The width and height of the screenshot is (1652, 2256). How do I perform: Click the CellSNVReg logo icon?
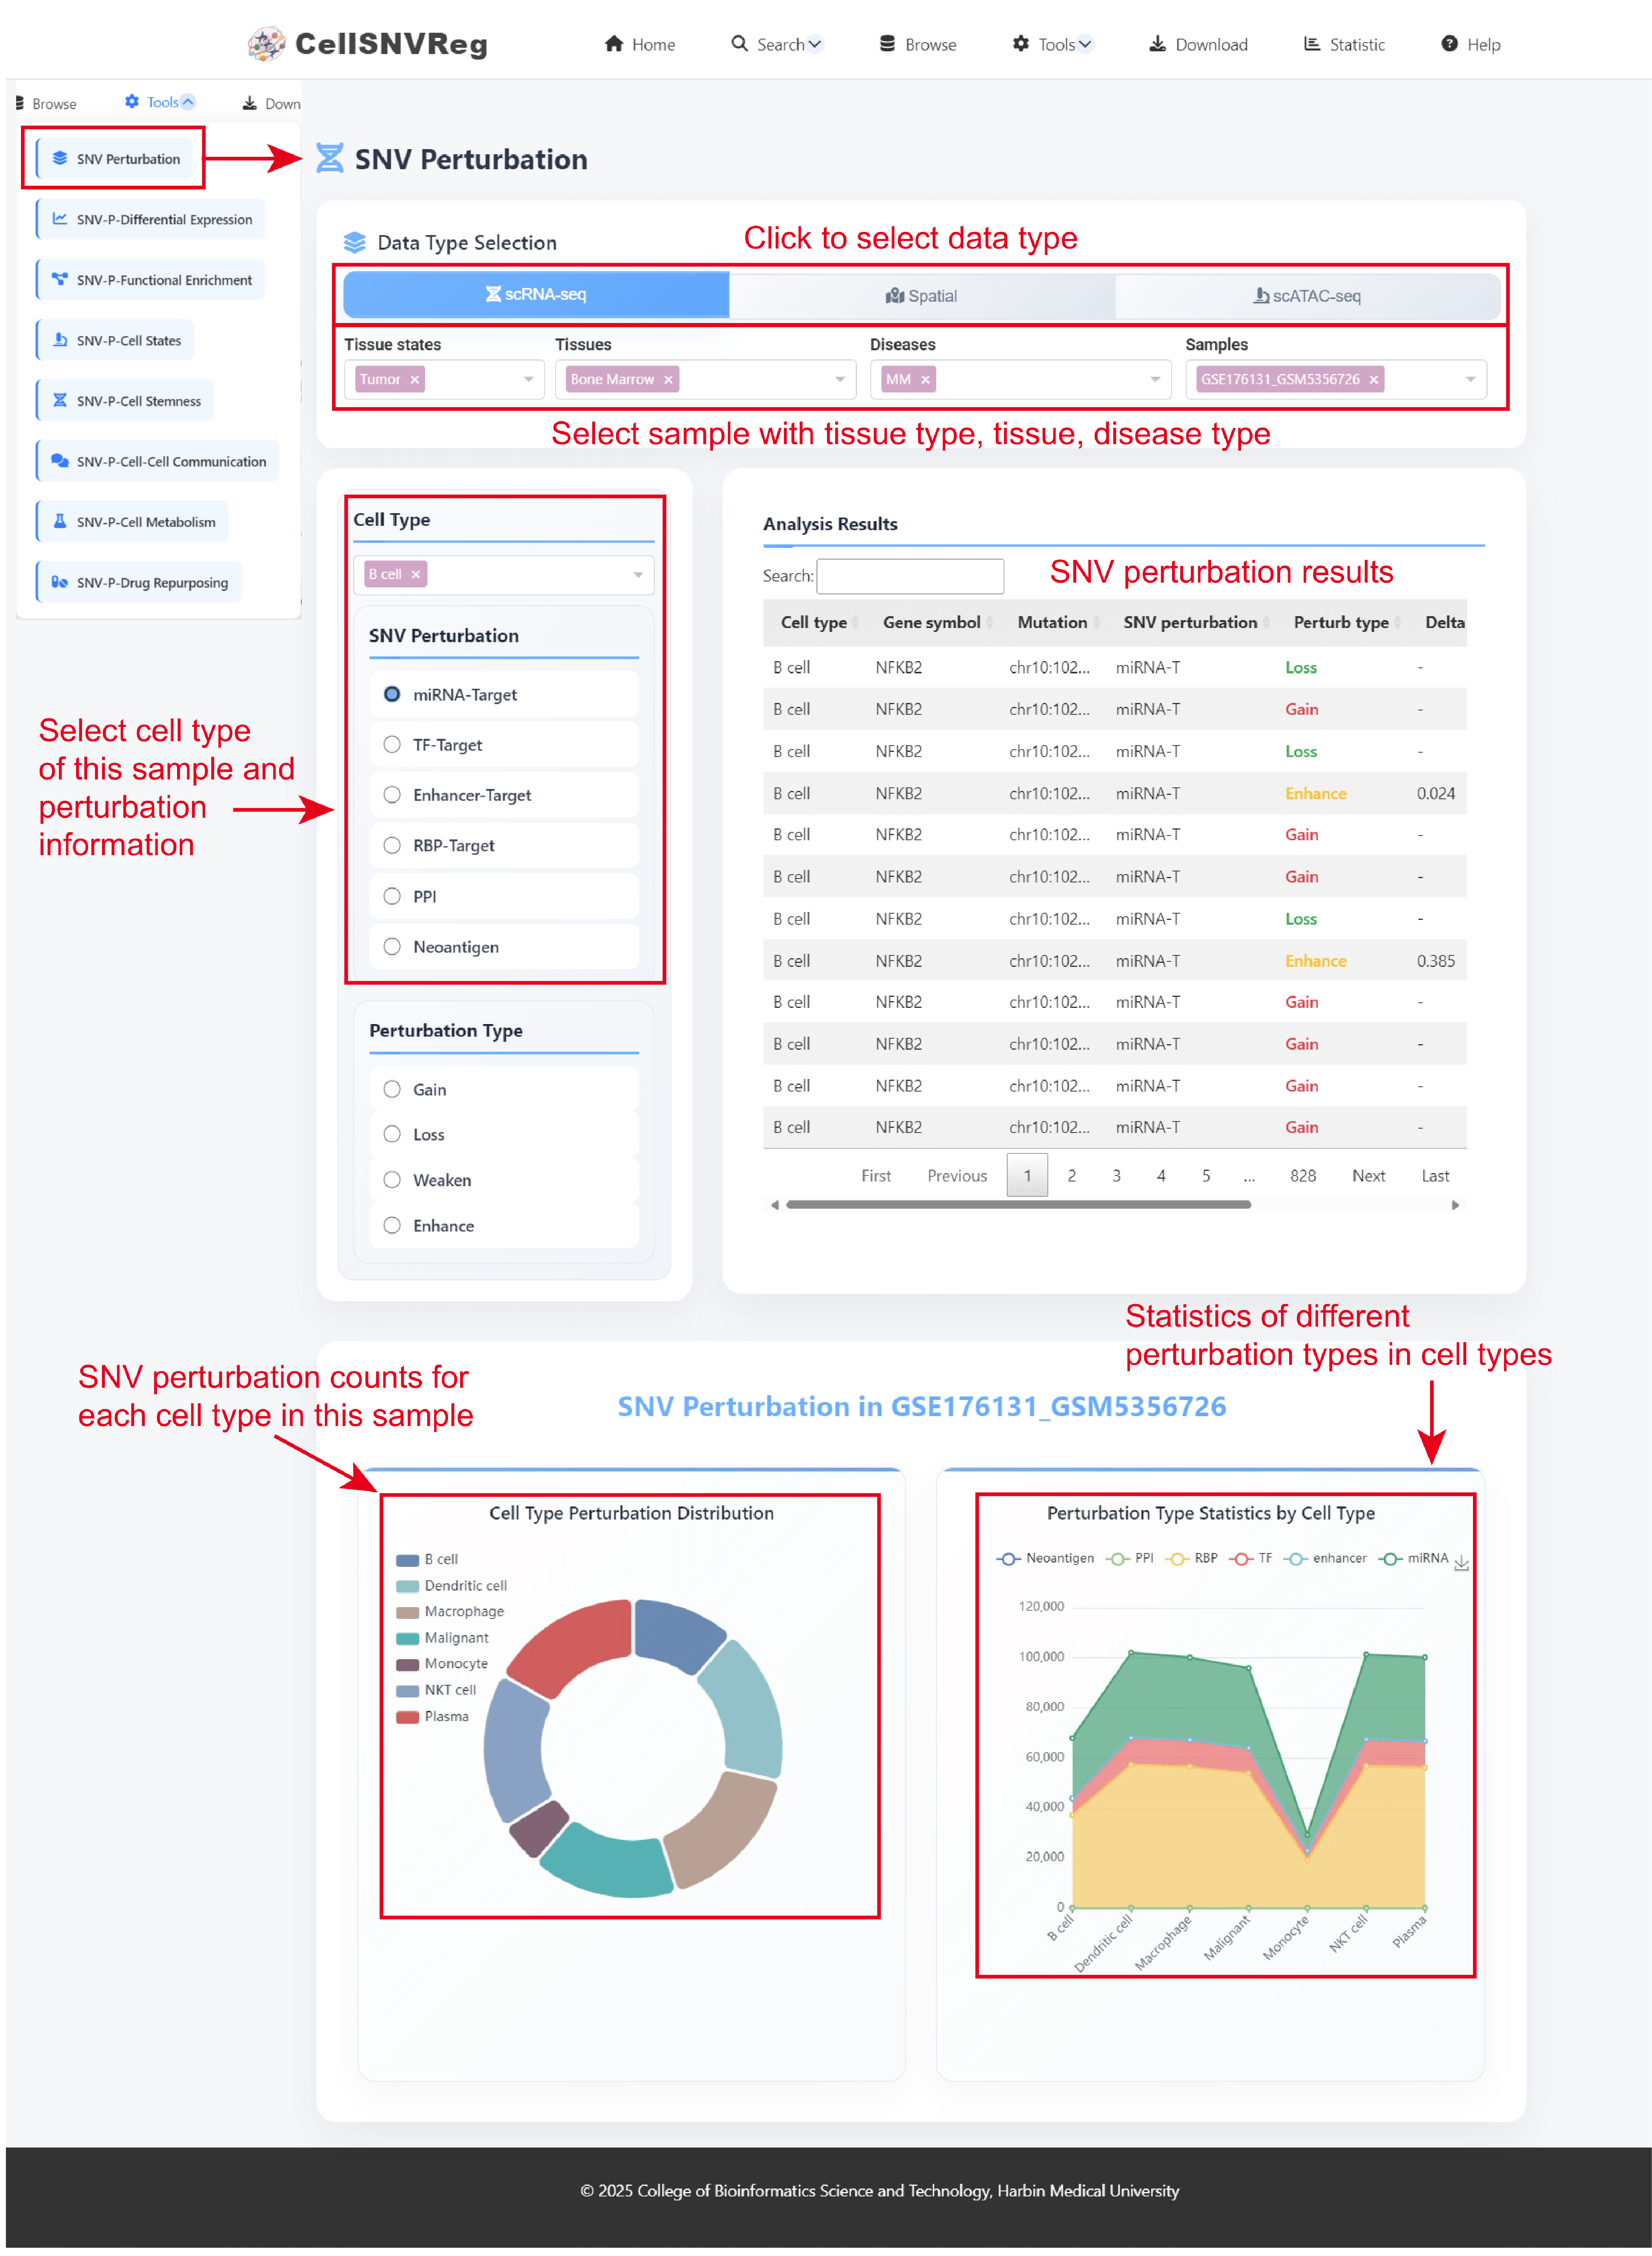(266, 44)
